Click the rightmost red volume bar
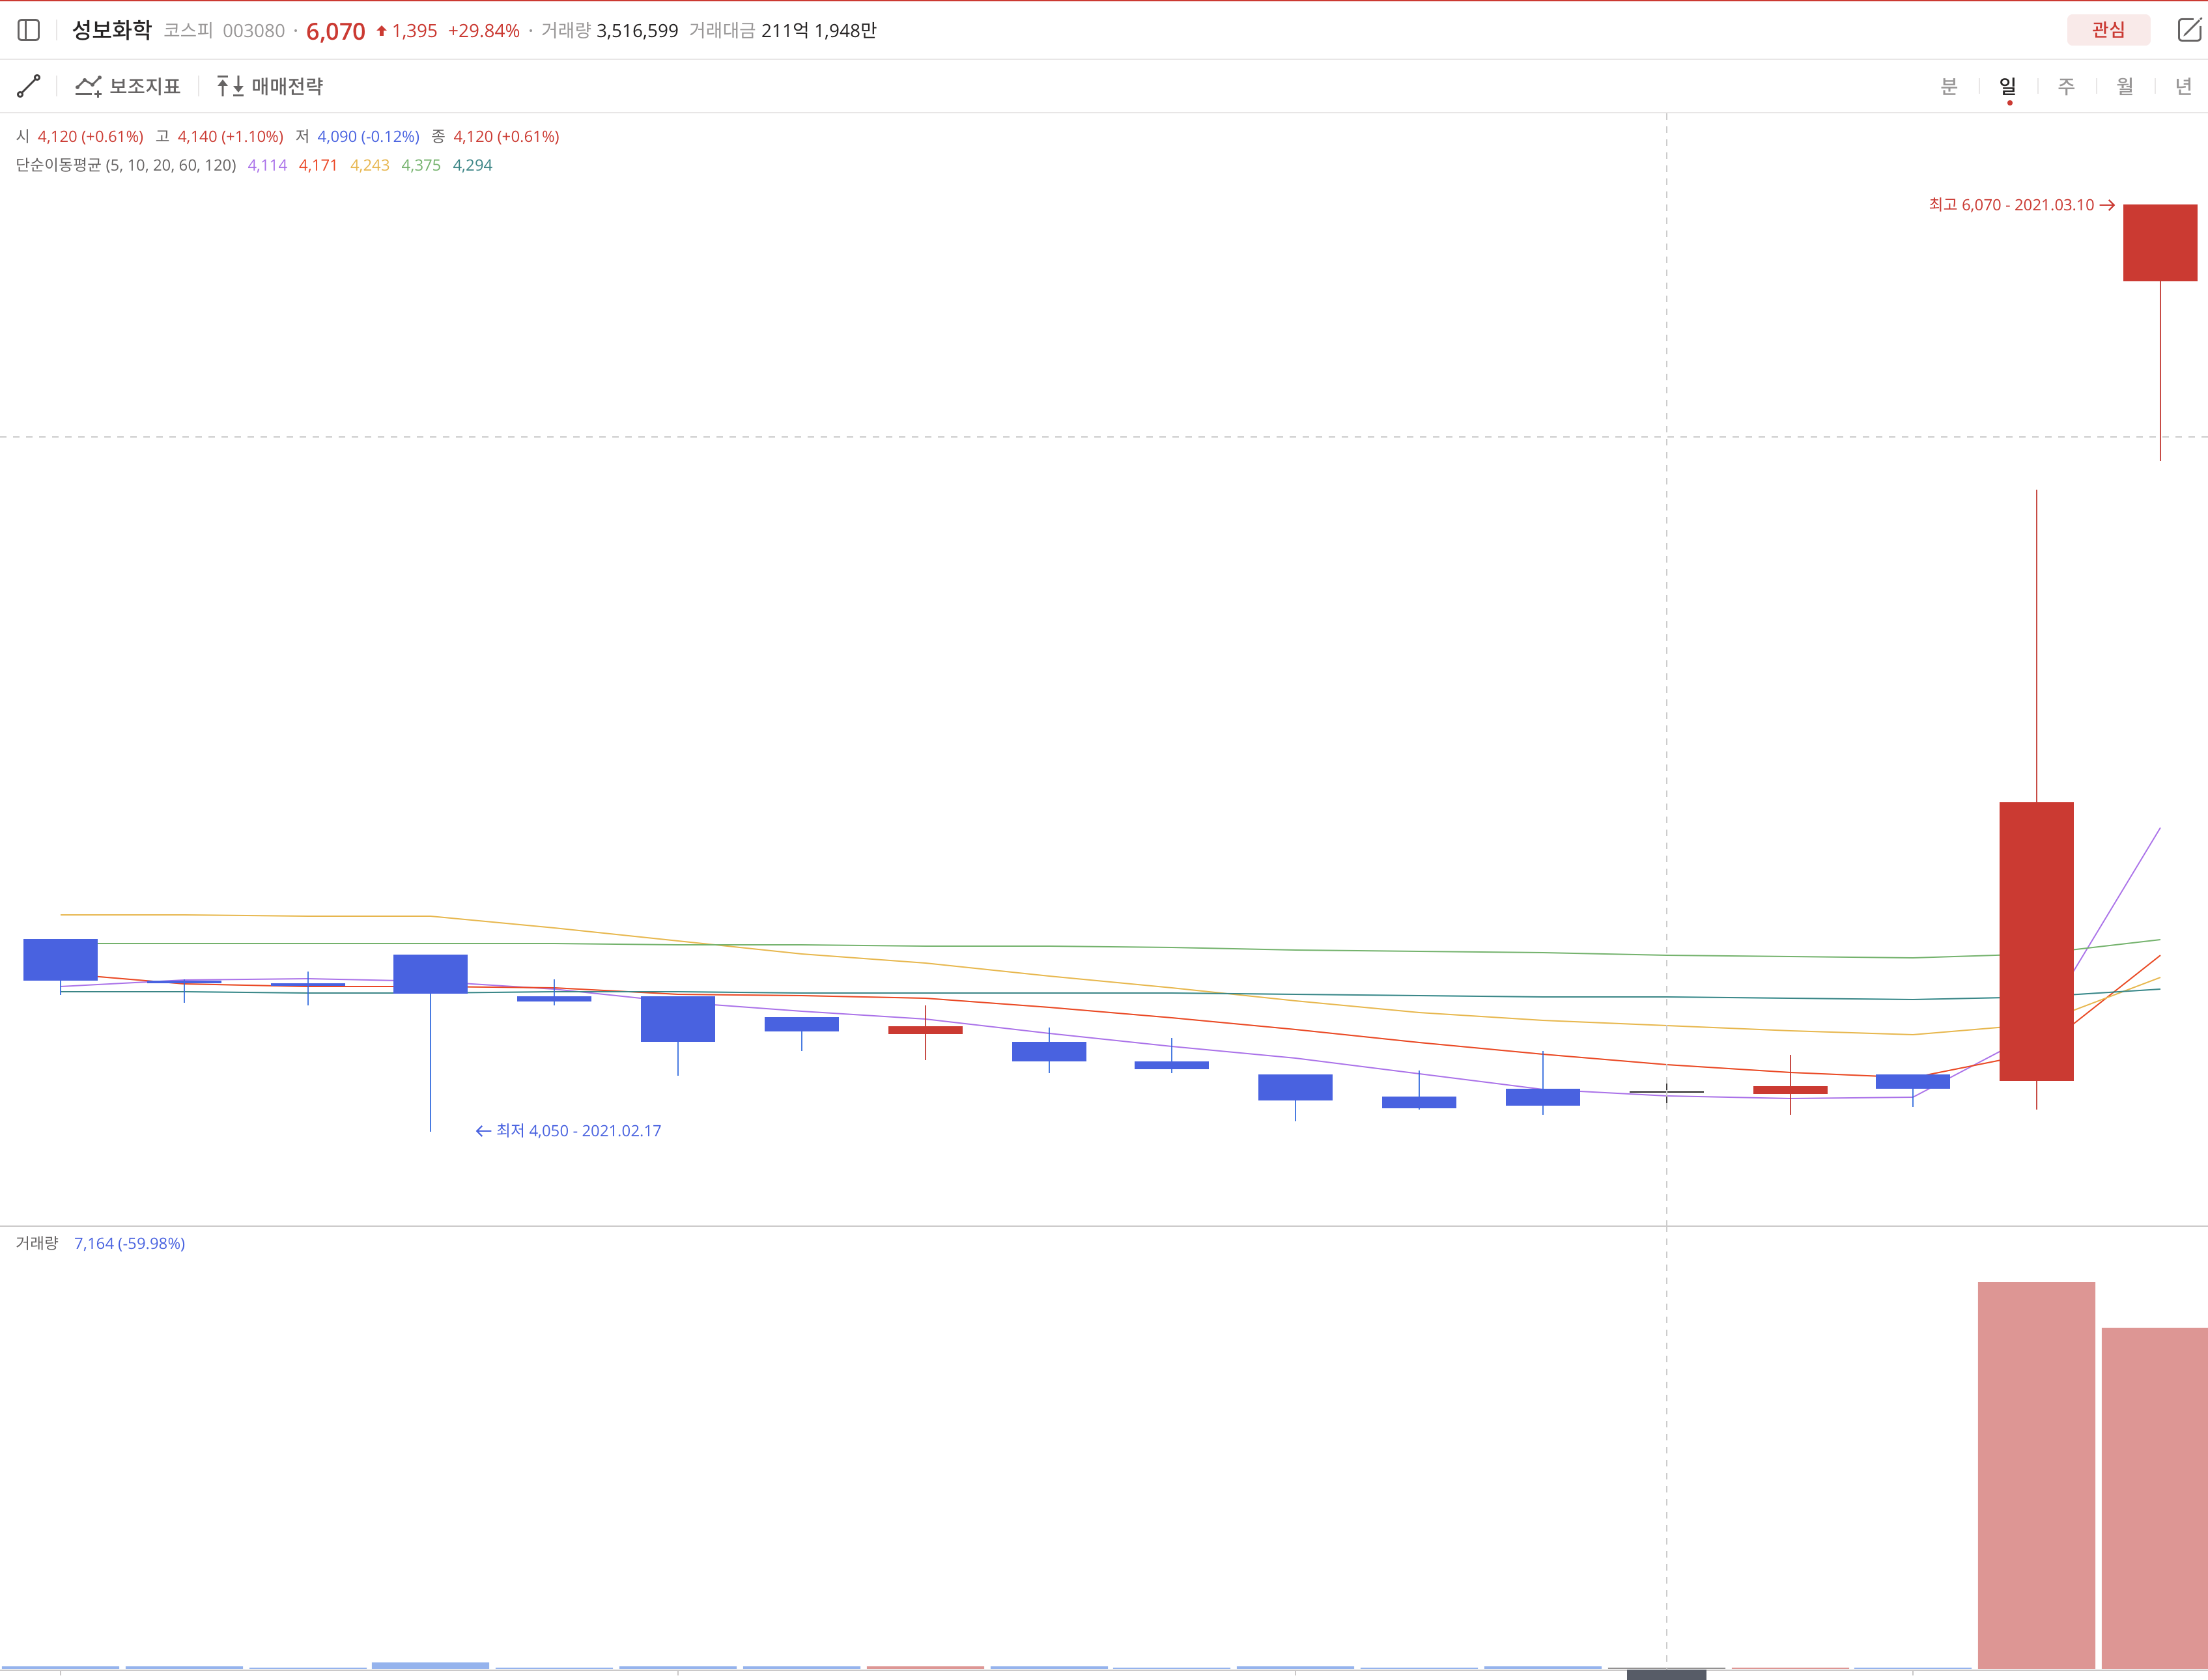Image resolution: width=2208 pixels, height=1680 pixels. tap(2155, 1498)
